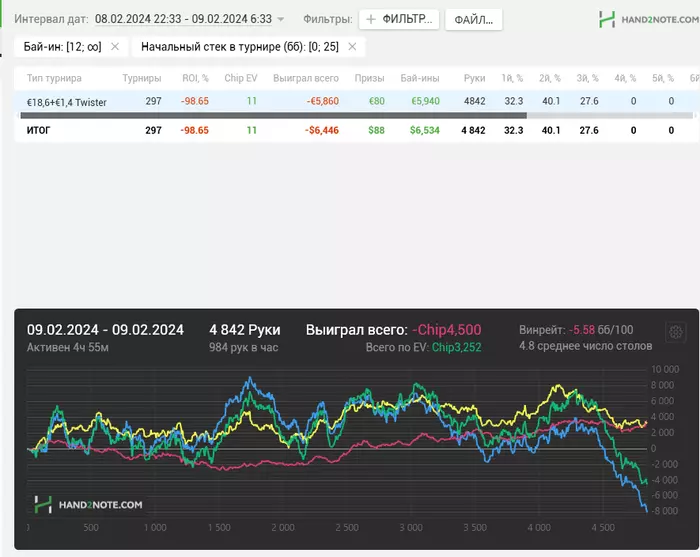
Task: Click the Винрейт -5.58 бб/100 label
Action: [576, 330]
